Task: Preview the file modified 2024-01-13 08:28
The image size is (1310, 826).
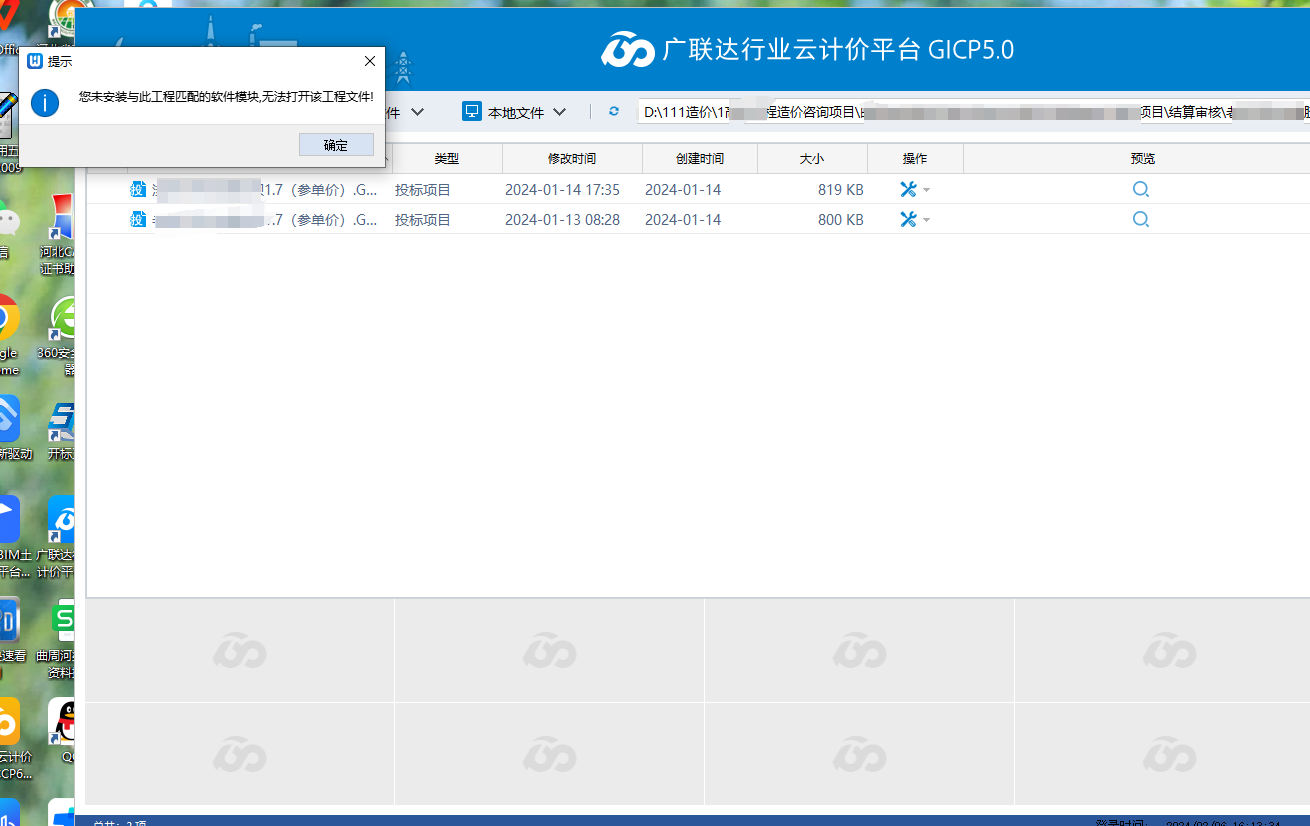Action: 1141,219
